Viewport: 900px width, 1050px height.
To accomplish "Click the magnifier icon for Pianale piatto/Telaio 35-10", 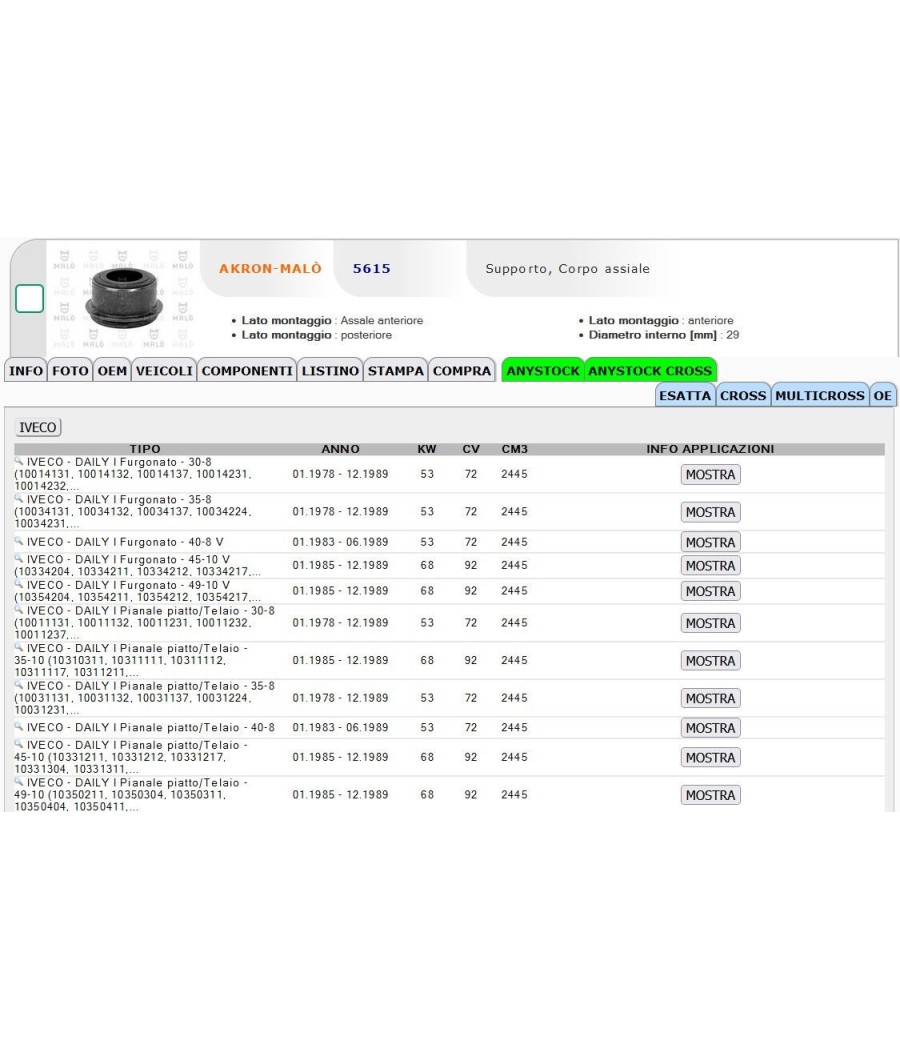I will tap(19, 647).
